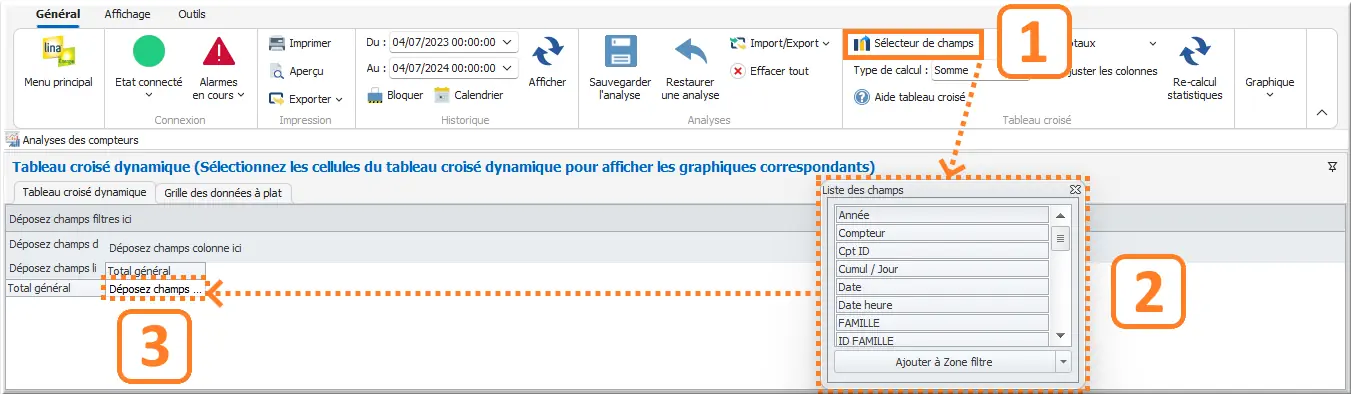Click the field list scrollbar thumb
The height and width of the screenshot is (394, 1351).
(x=1061, y=238)
